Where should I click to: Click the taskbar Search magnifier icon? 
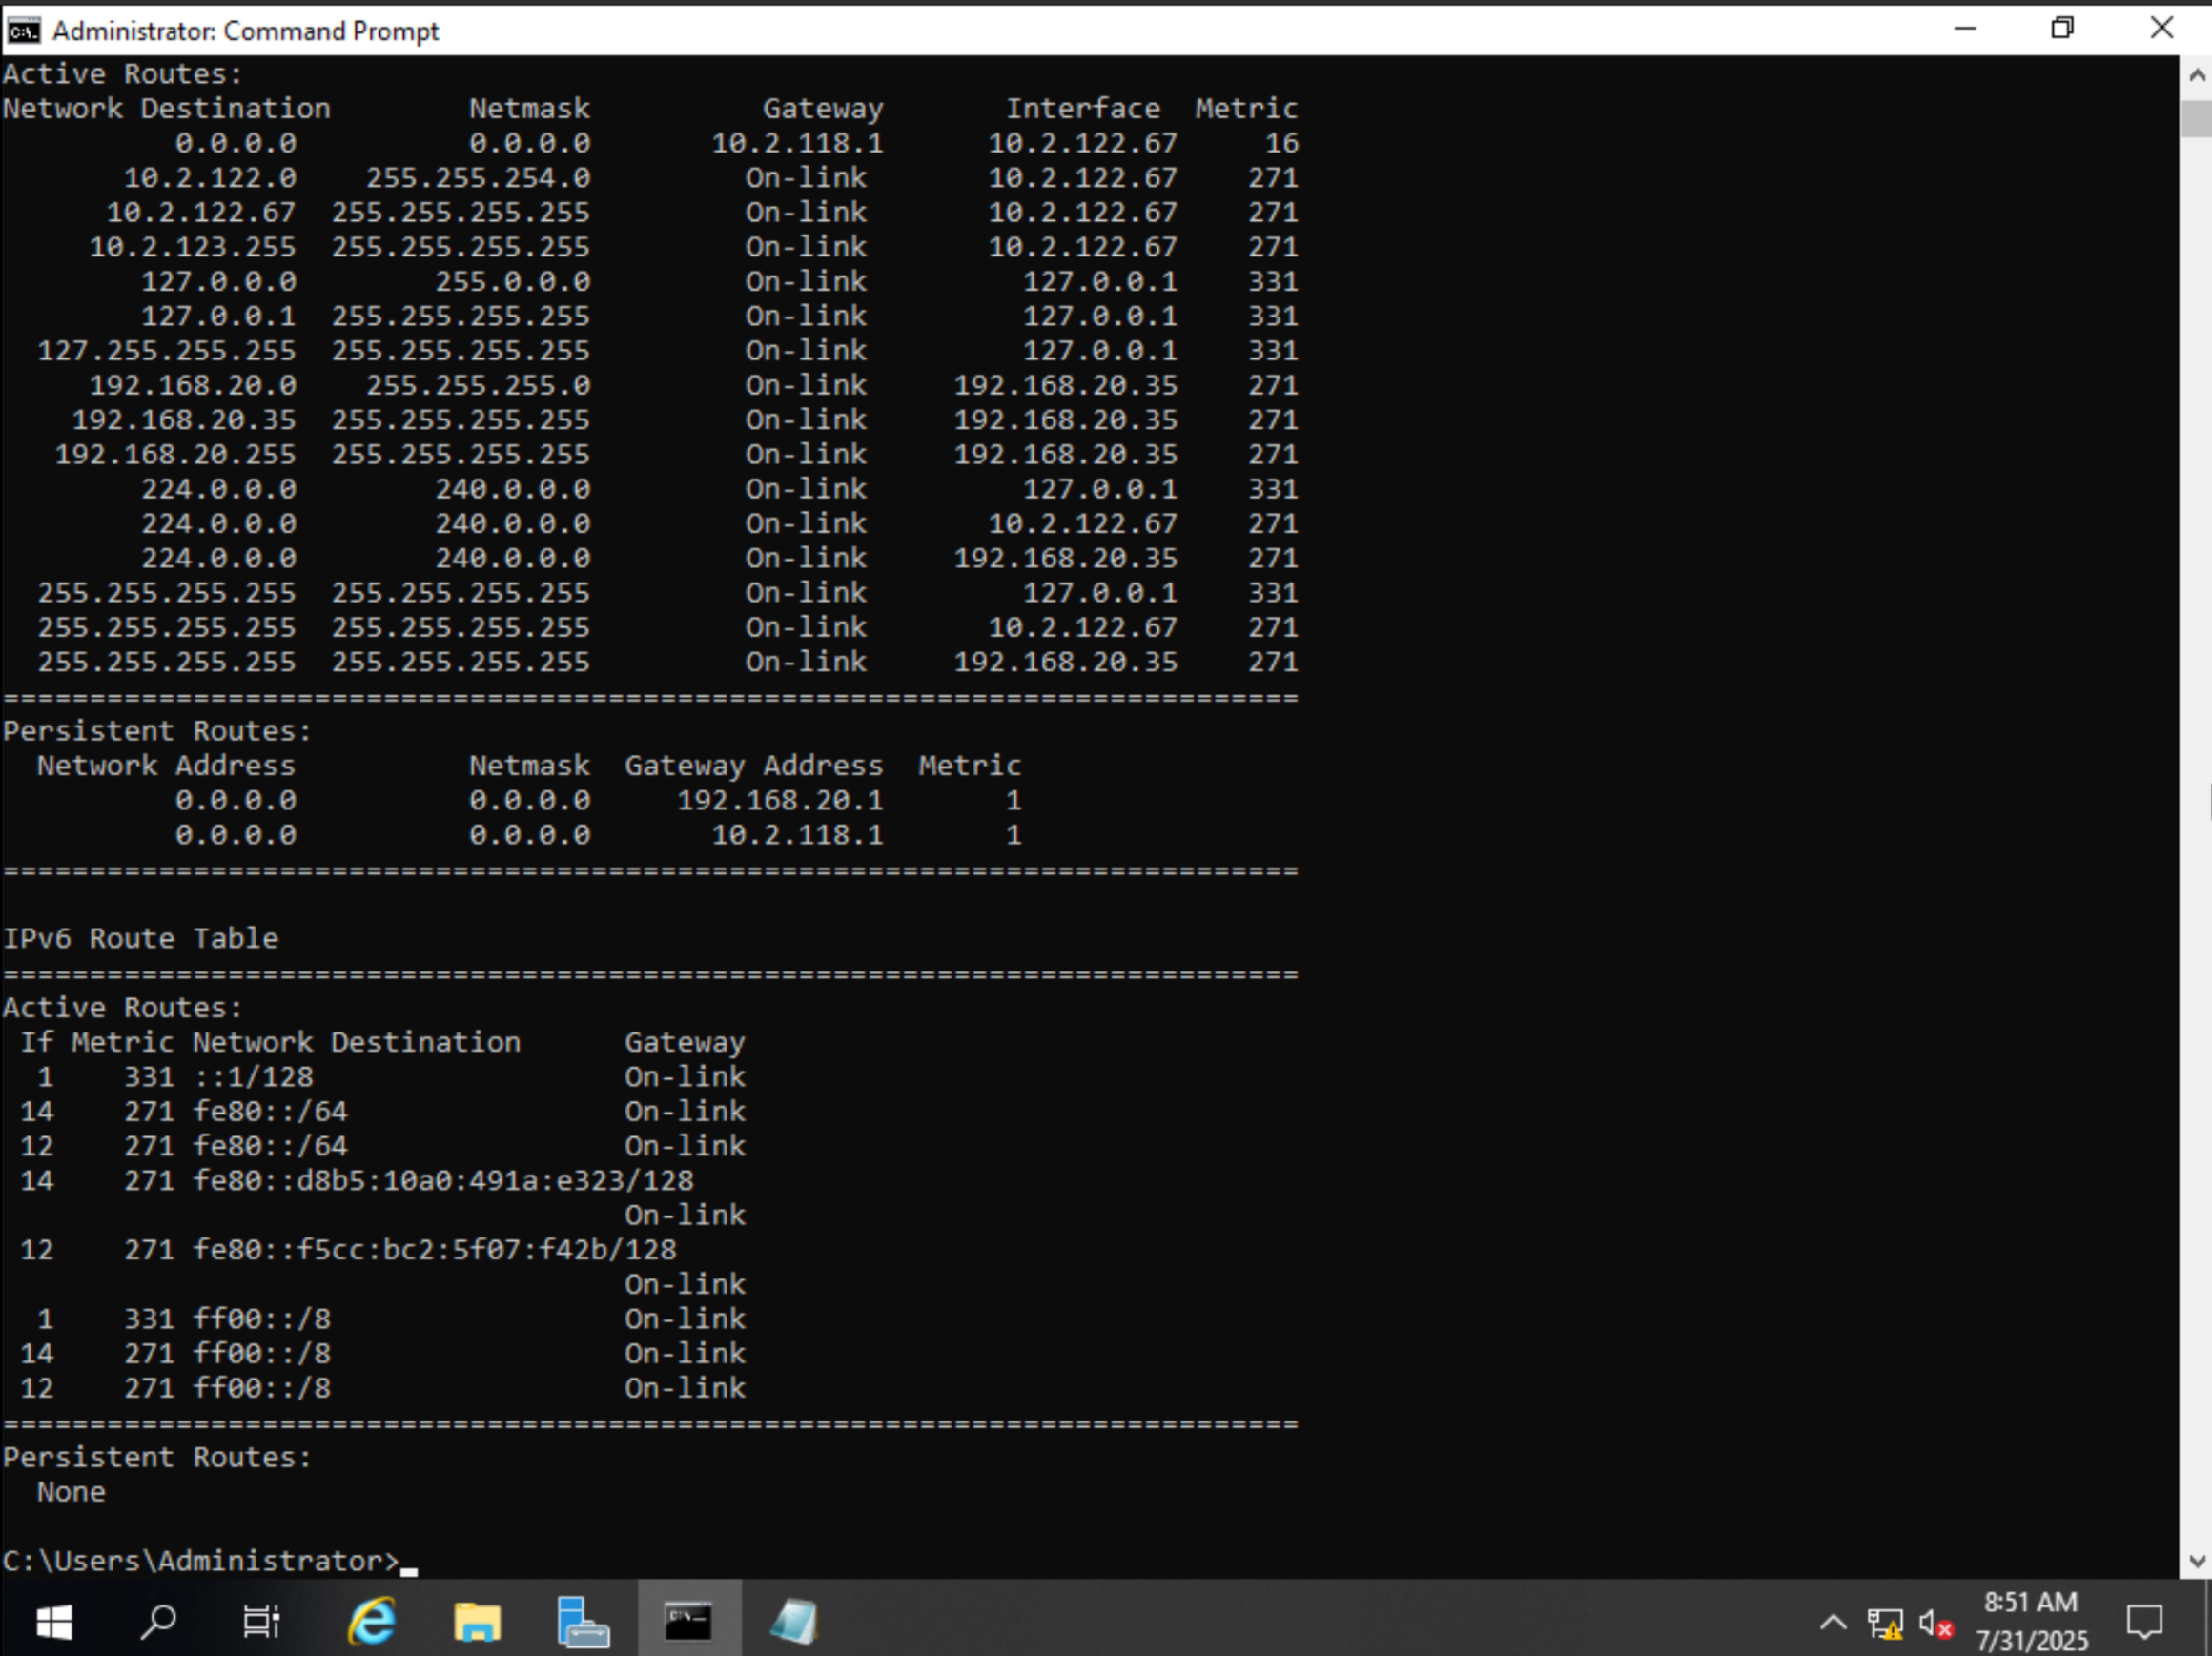coord(158,1622)
